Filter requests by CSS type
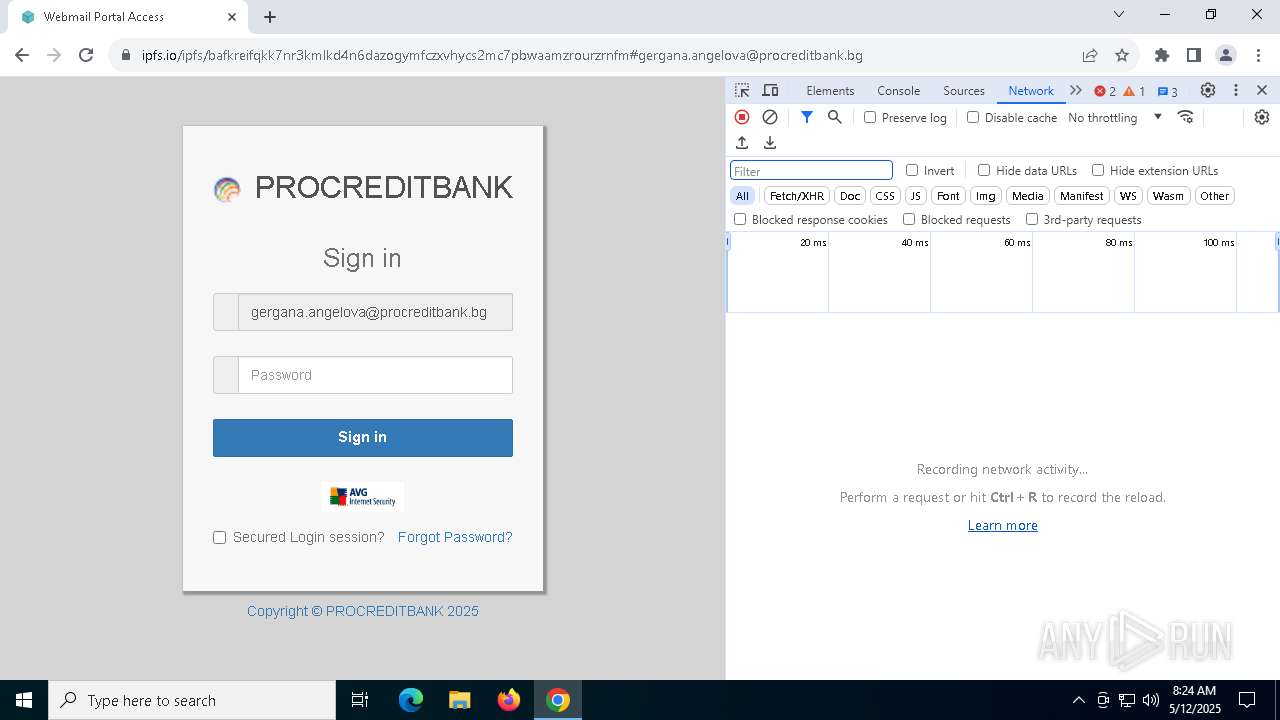 [x=885, y=196]
